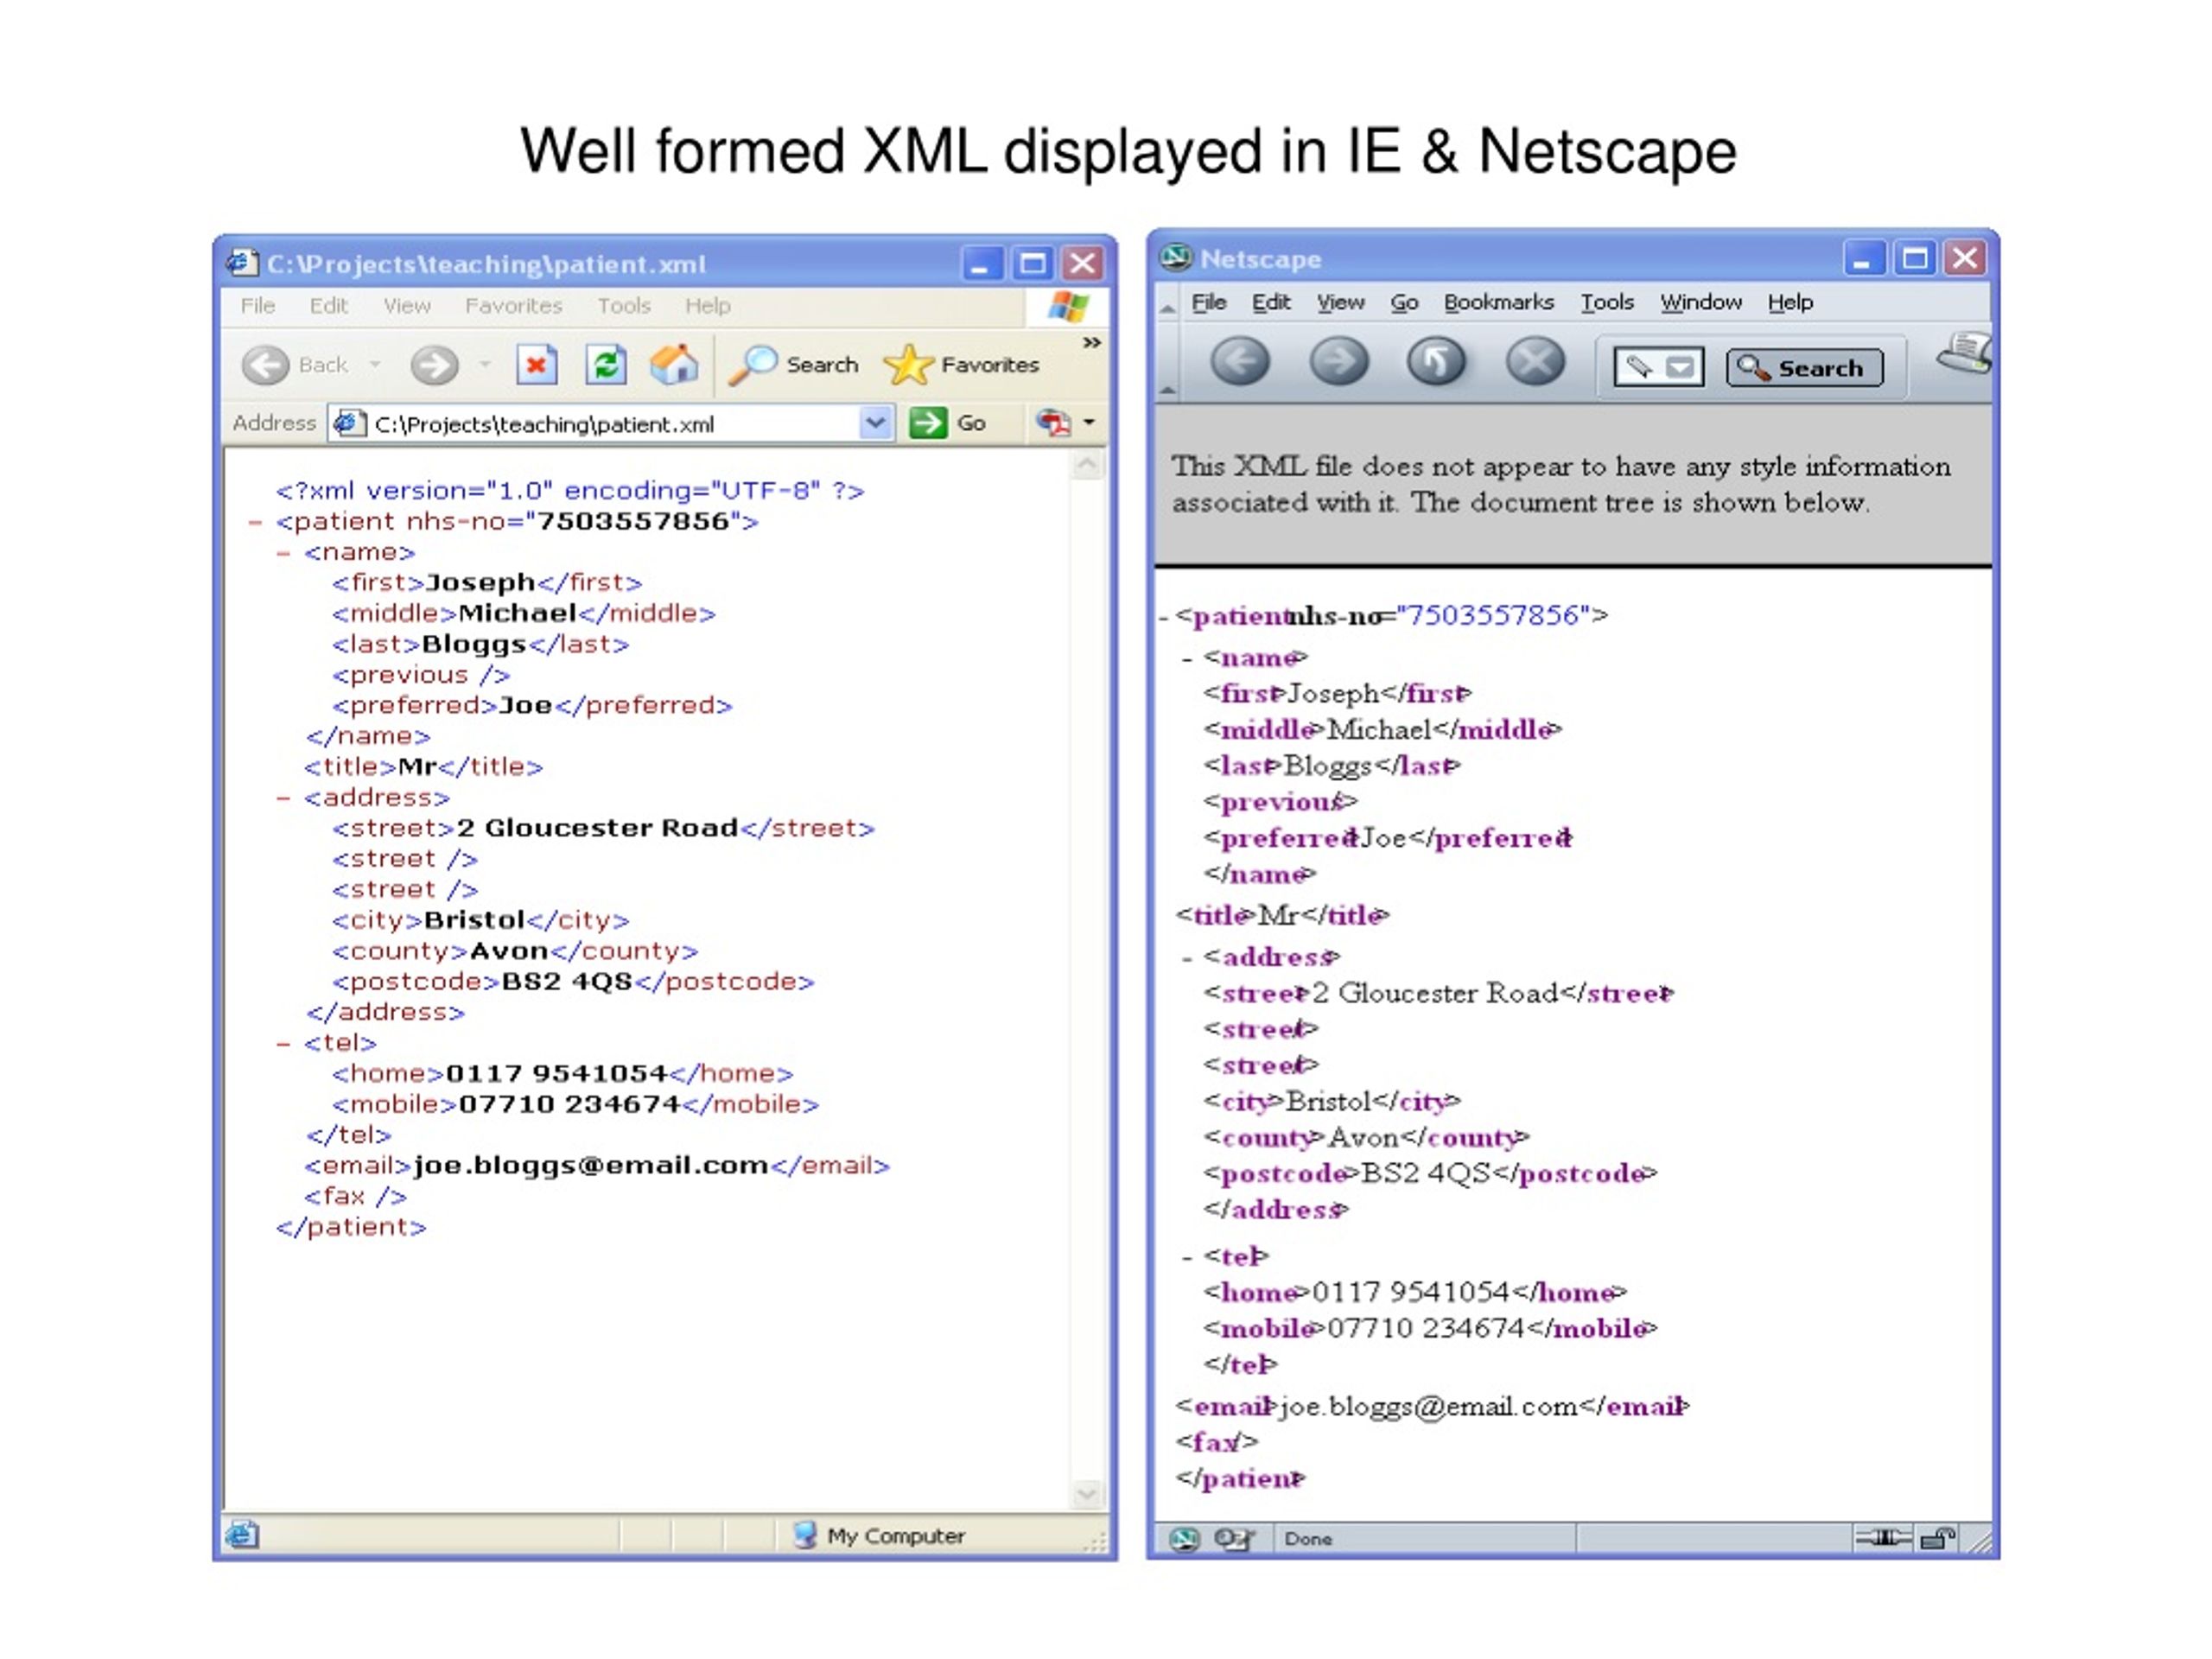The width and height of the screenshot is (2212, 1659).
Task: Open the IE Forward history dropdown arrow
Action: [x=485, y=365]
